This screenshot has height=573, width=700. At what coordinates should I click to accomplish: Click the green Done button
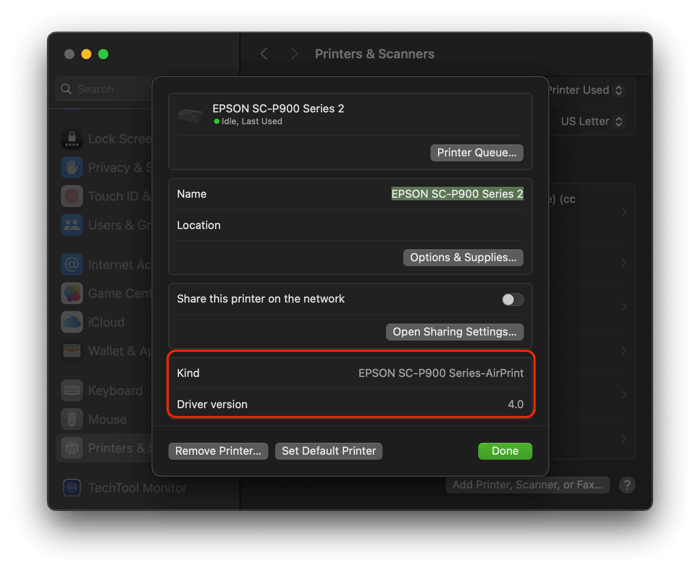pyautogui.click(x=505, y=452)
